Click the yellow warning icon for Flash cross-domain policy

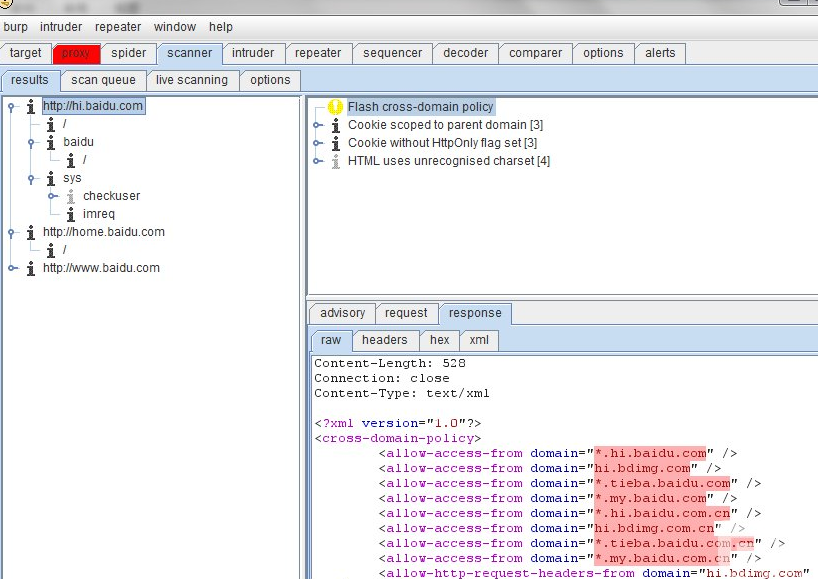[x=335, y=107]
